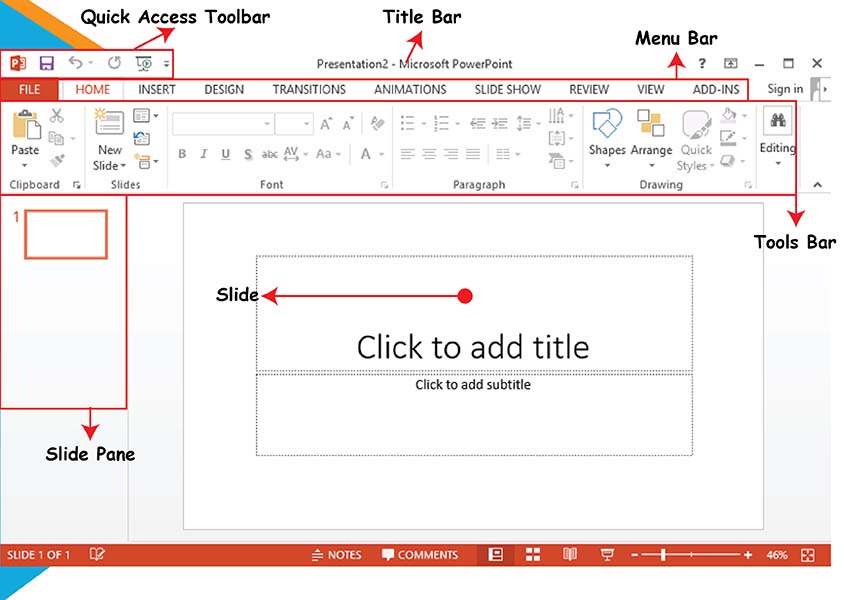Click the Editing binoculars icon
The width and height of the screenshot is (844, 600).
pyautogui.click(x=778, y=120)
